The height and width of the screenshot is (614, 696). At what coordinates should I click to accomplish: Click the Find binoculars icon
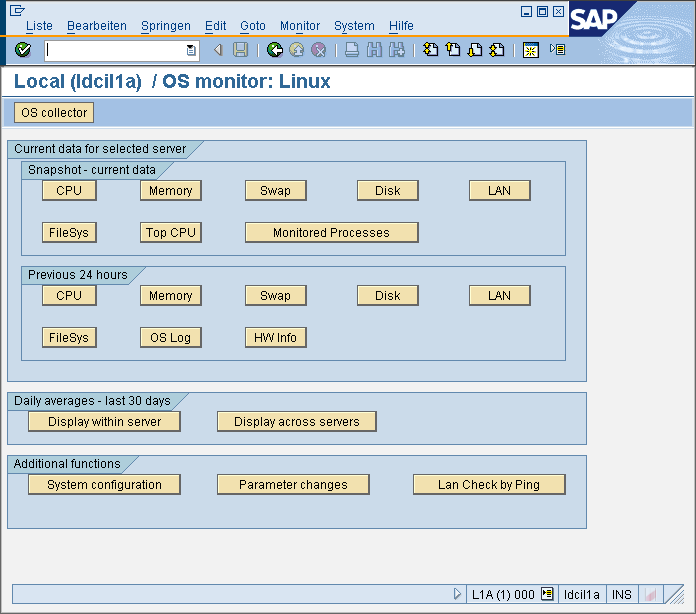(x=375, y=50)
